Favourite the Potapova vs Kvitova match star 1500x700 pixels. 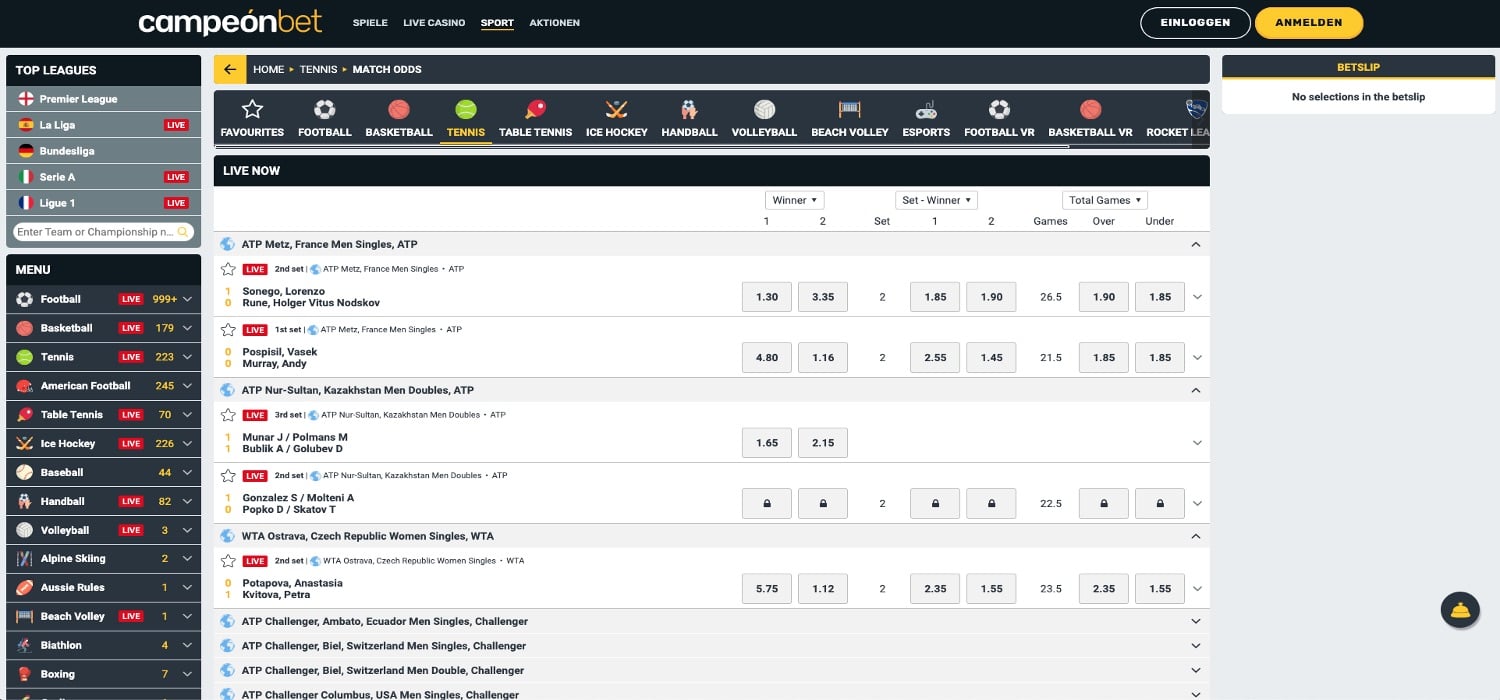coord(228,561)
